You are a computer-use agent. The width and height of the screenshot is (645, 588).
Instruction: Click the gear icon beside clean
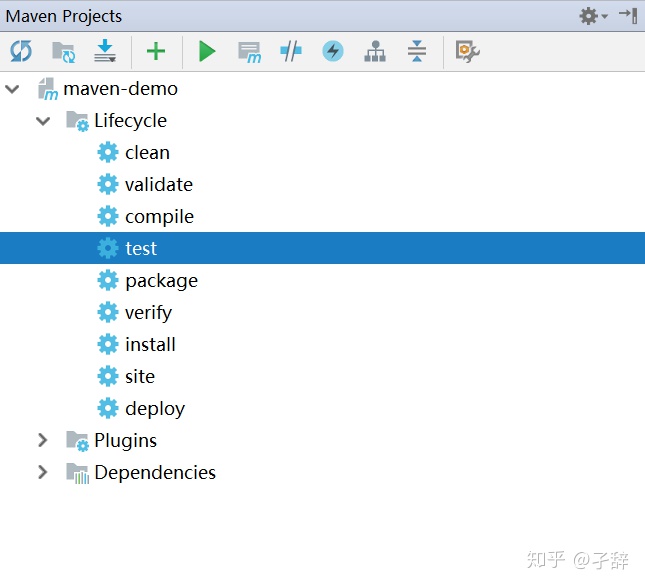tap(108, 153)
